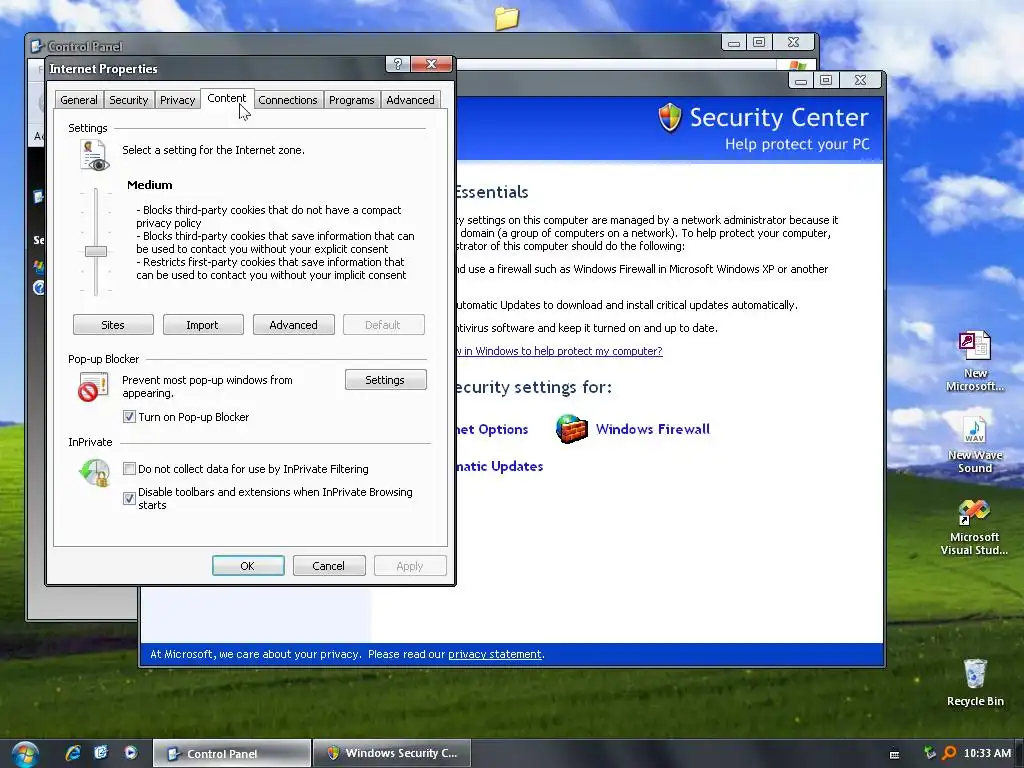Open the Recycle Bin on desktop

(974, 682)
